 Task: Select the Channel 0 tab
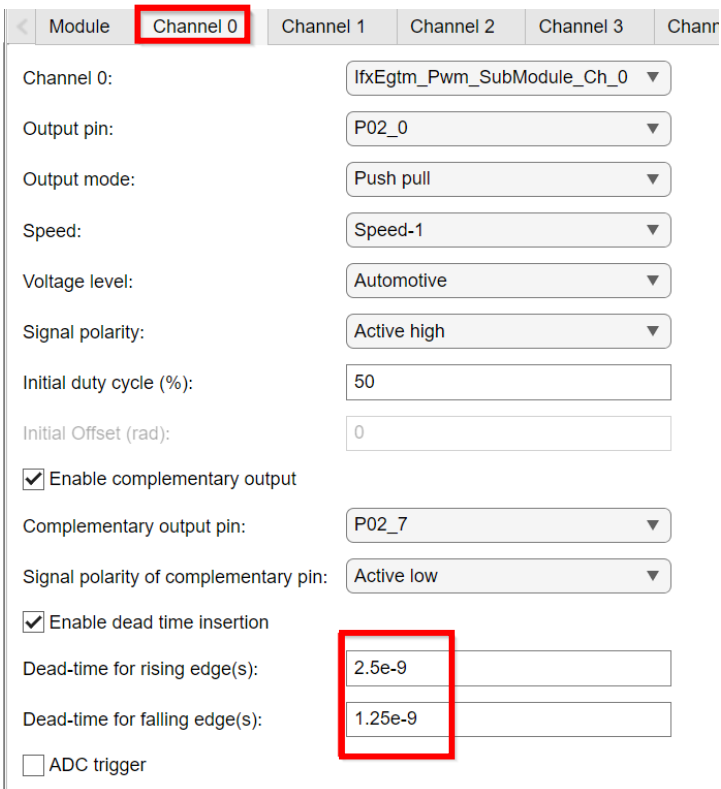click(195, 26)
